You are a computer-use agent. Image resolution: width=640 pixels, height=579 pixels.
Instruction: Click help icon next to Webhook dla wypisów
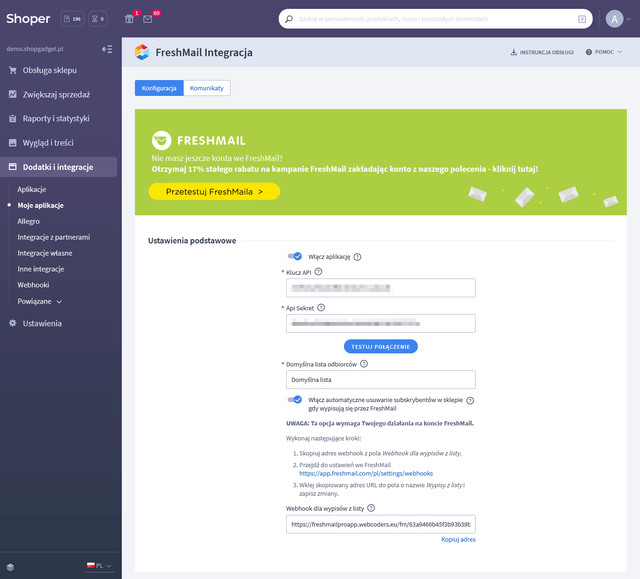coord(371,508)
